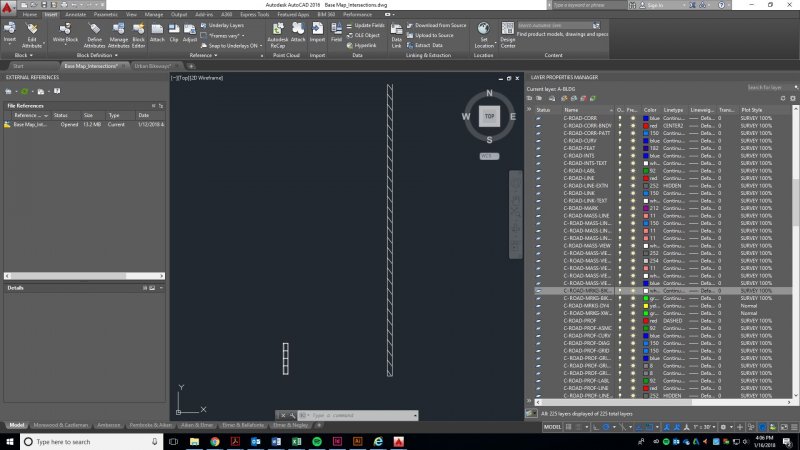
Task: Click the Define Attributes icon
Action: pos(95,33)
